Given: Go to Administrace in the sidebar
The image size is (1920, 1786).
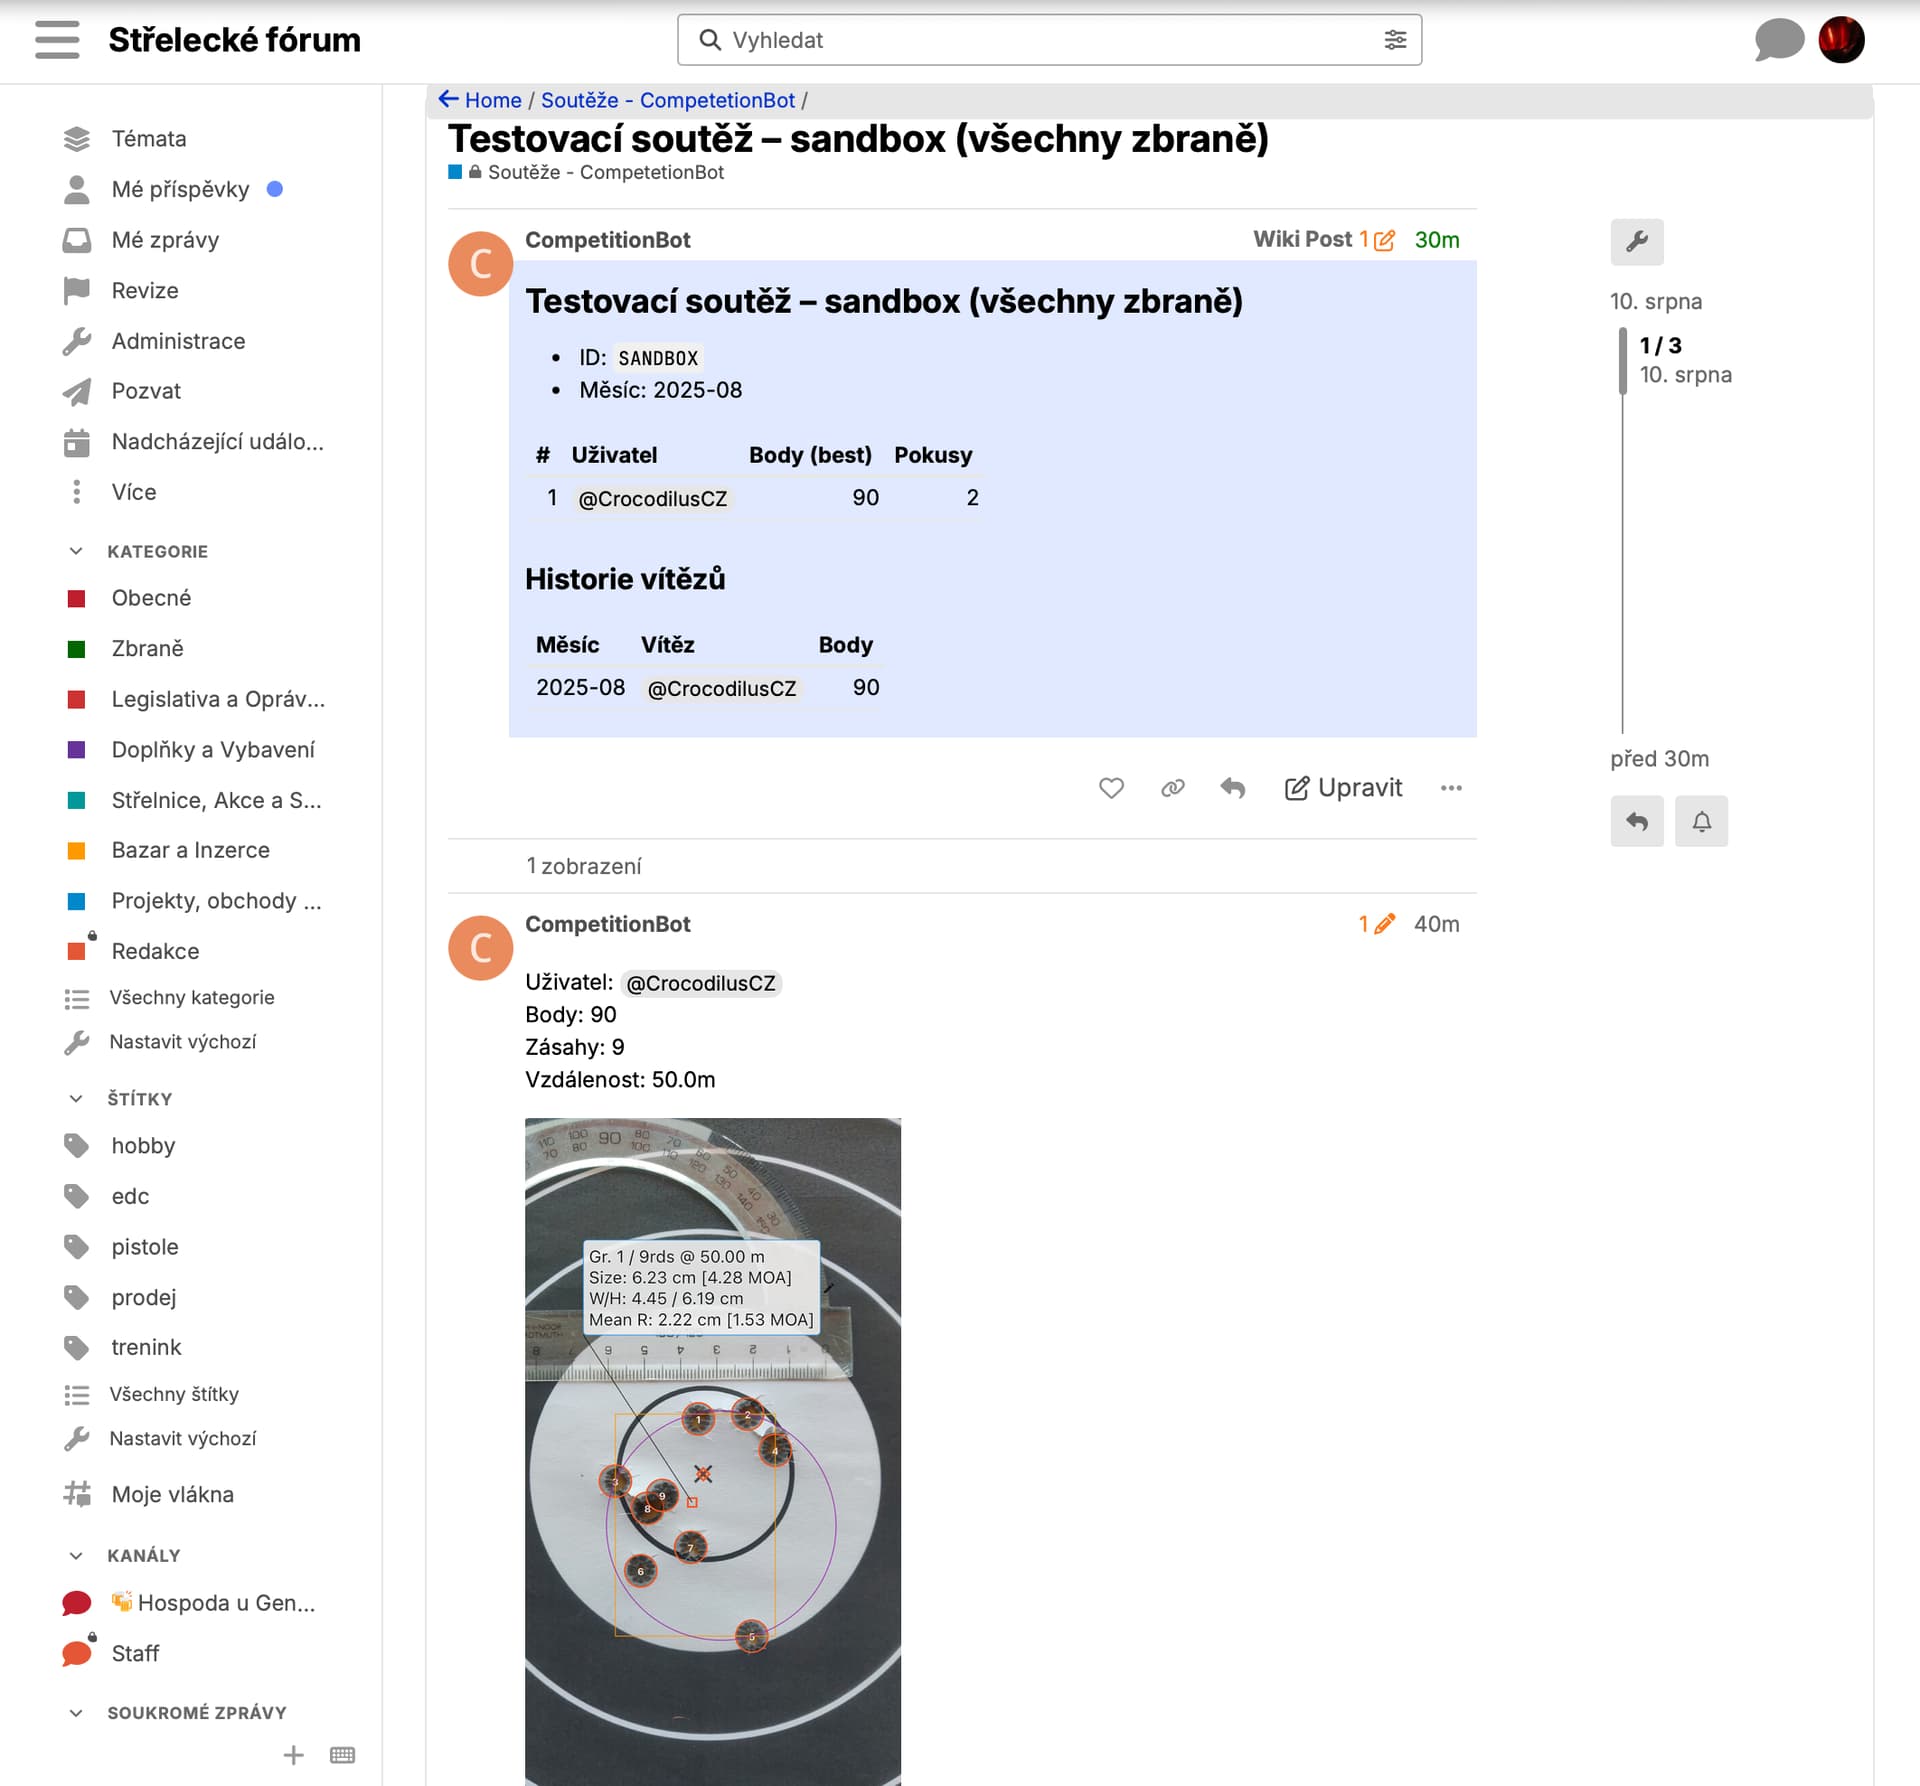Looking at the screenshot, I should [178, 341].
